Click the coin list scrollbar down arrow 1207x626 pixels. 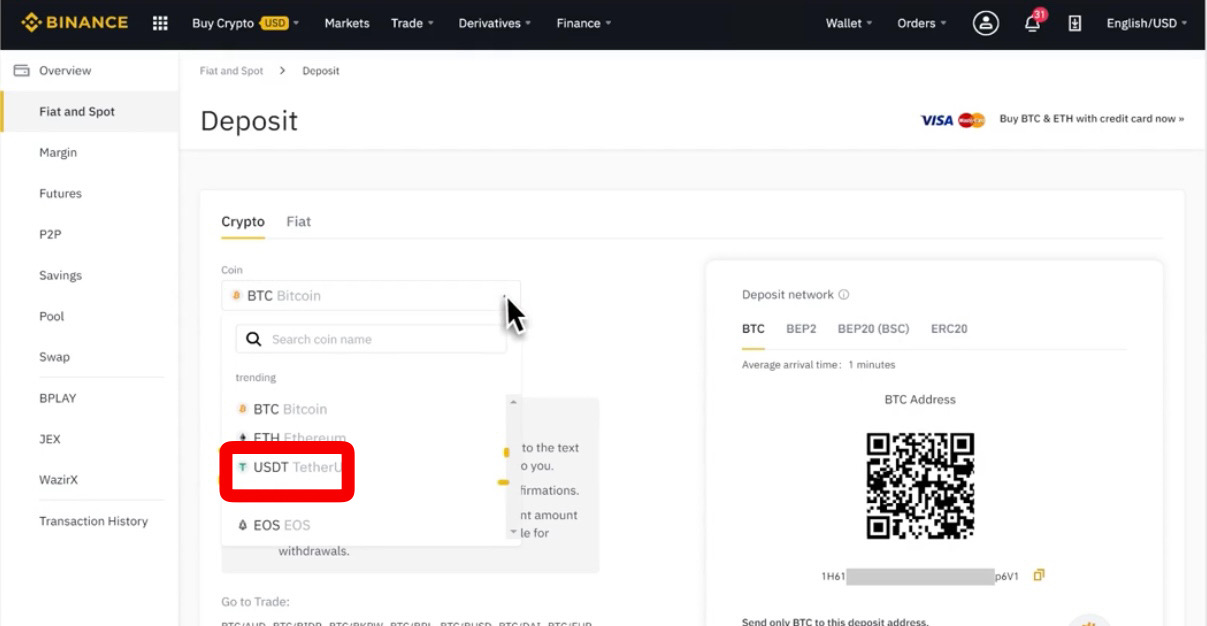[514, 533]
